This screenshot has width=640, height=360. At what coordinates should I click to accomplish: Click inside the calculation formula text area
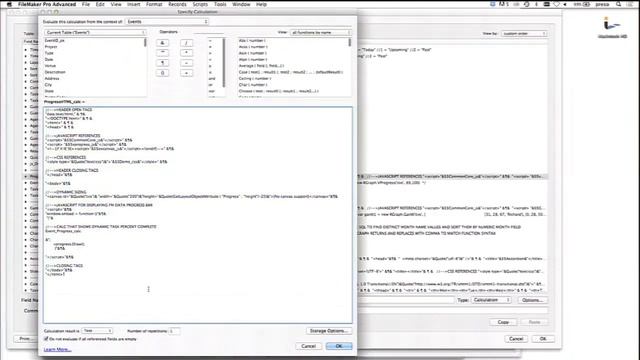(x=198, y=215)
